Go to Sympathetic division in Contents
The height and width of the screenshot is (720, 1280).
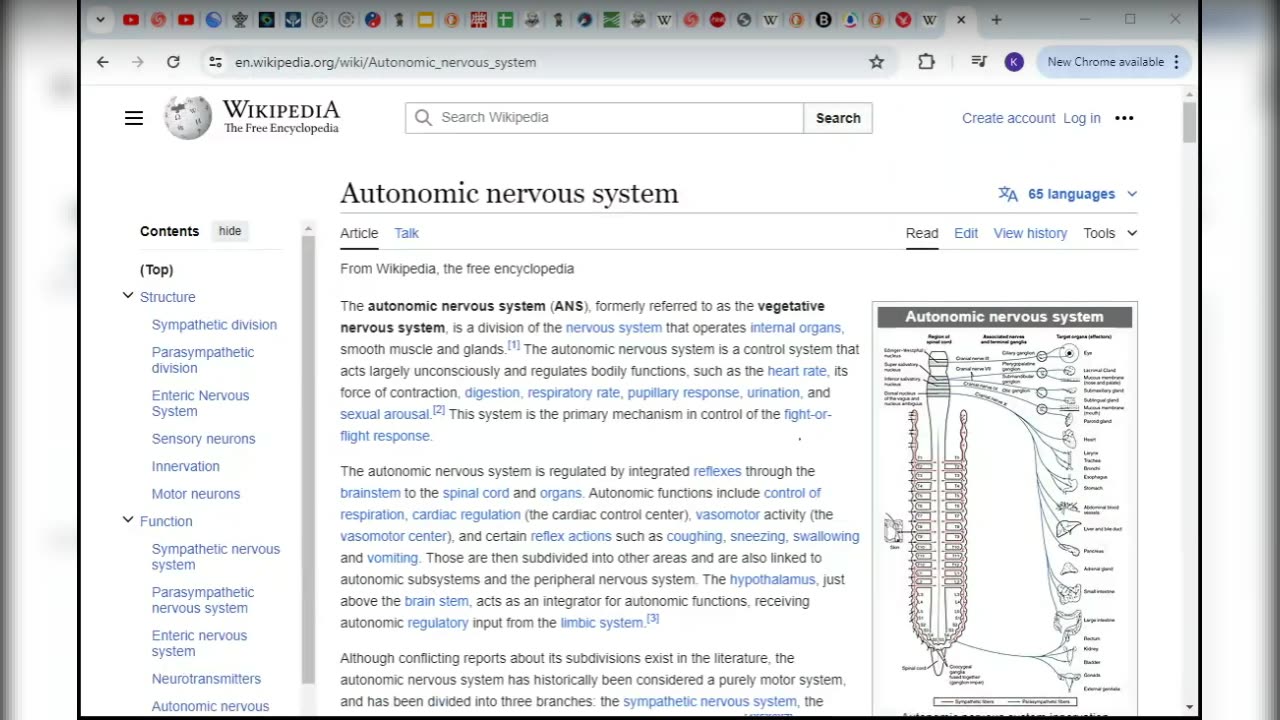click(x=214, y=325)
